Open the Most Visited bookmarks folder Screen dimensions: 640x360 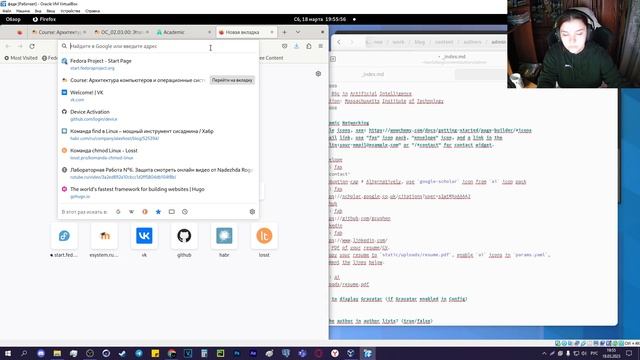(21, 58)
